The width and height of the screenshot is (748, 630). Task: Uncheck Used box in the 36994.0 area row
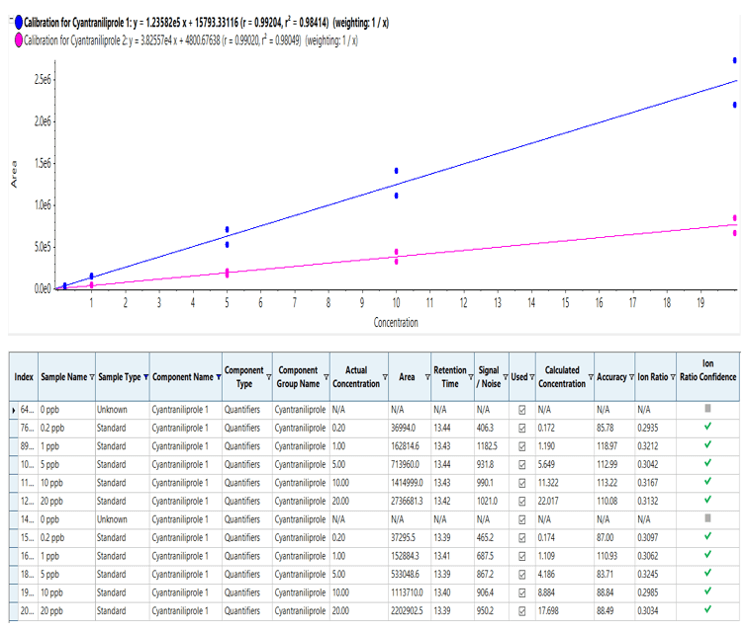519,427
